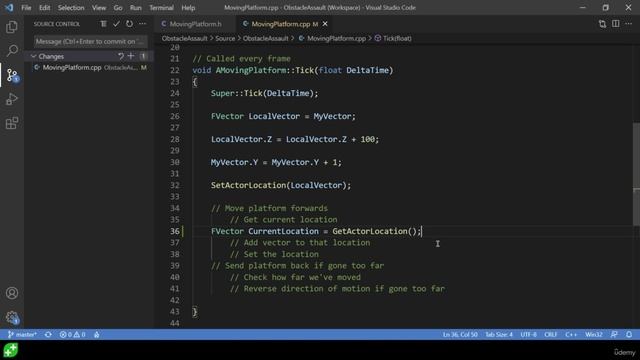The width and height of the screenshot is (640, 360).
Task: View changes as tree in Source Control
Action: pos(104,24)
